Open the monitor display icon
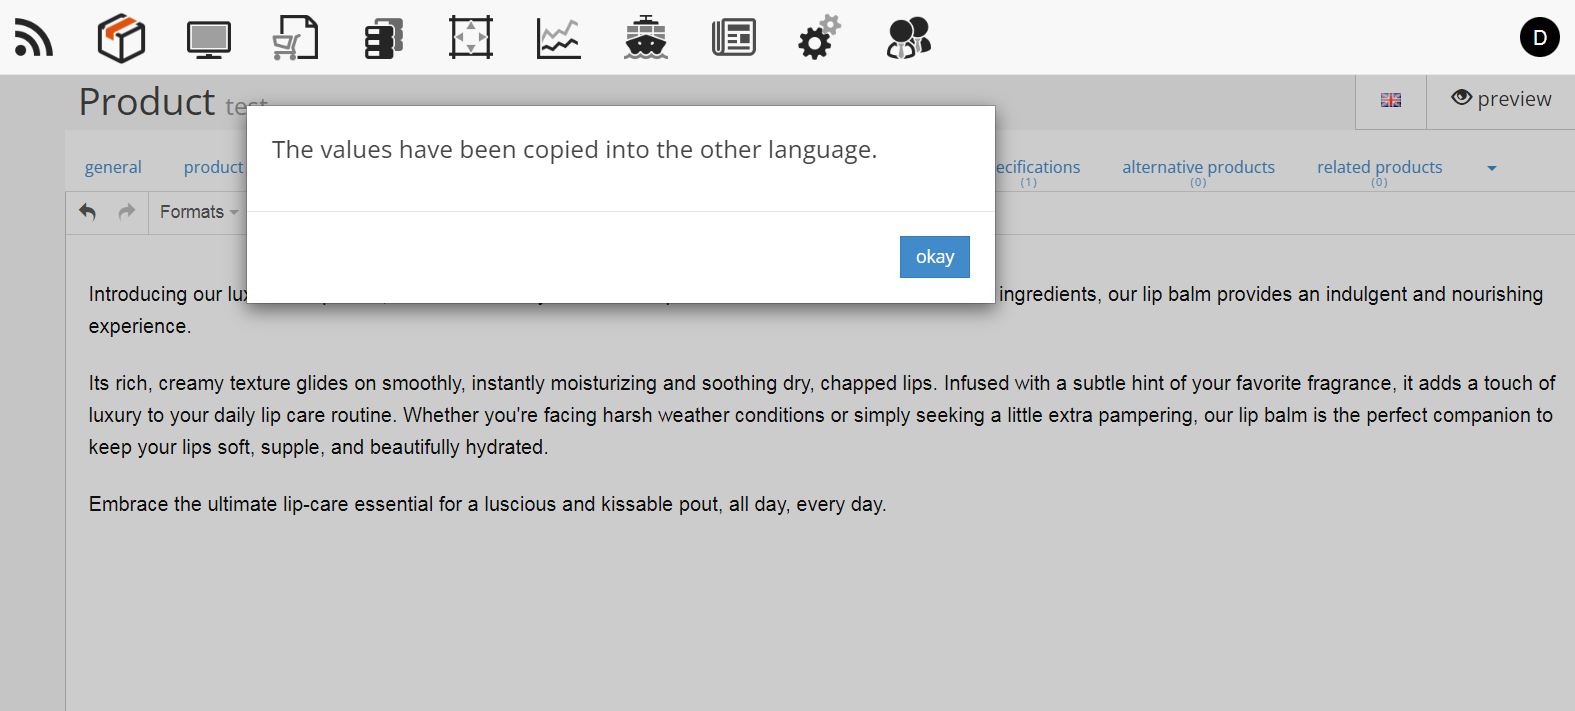1575x711 pixels. point(209,39)
